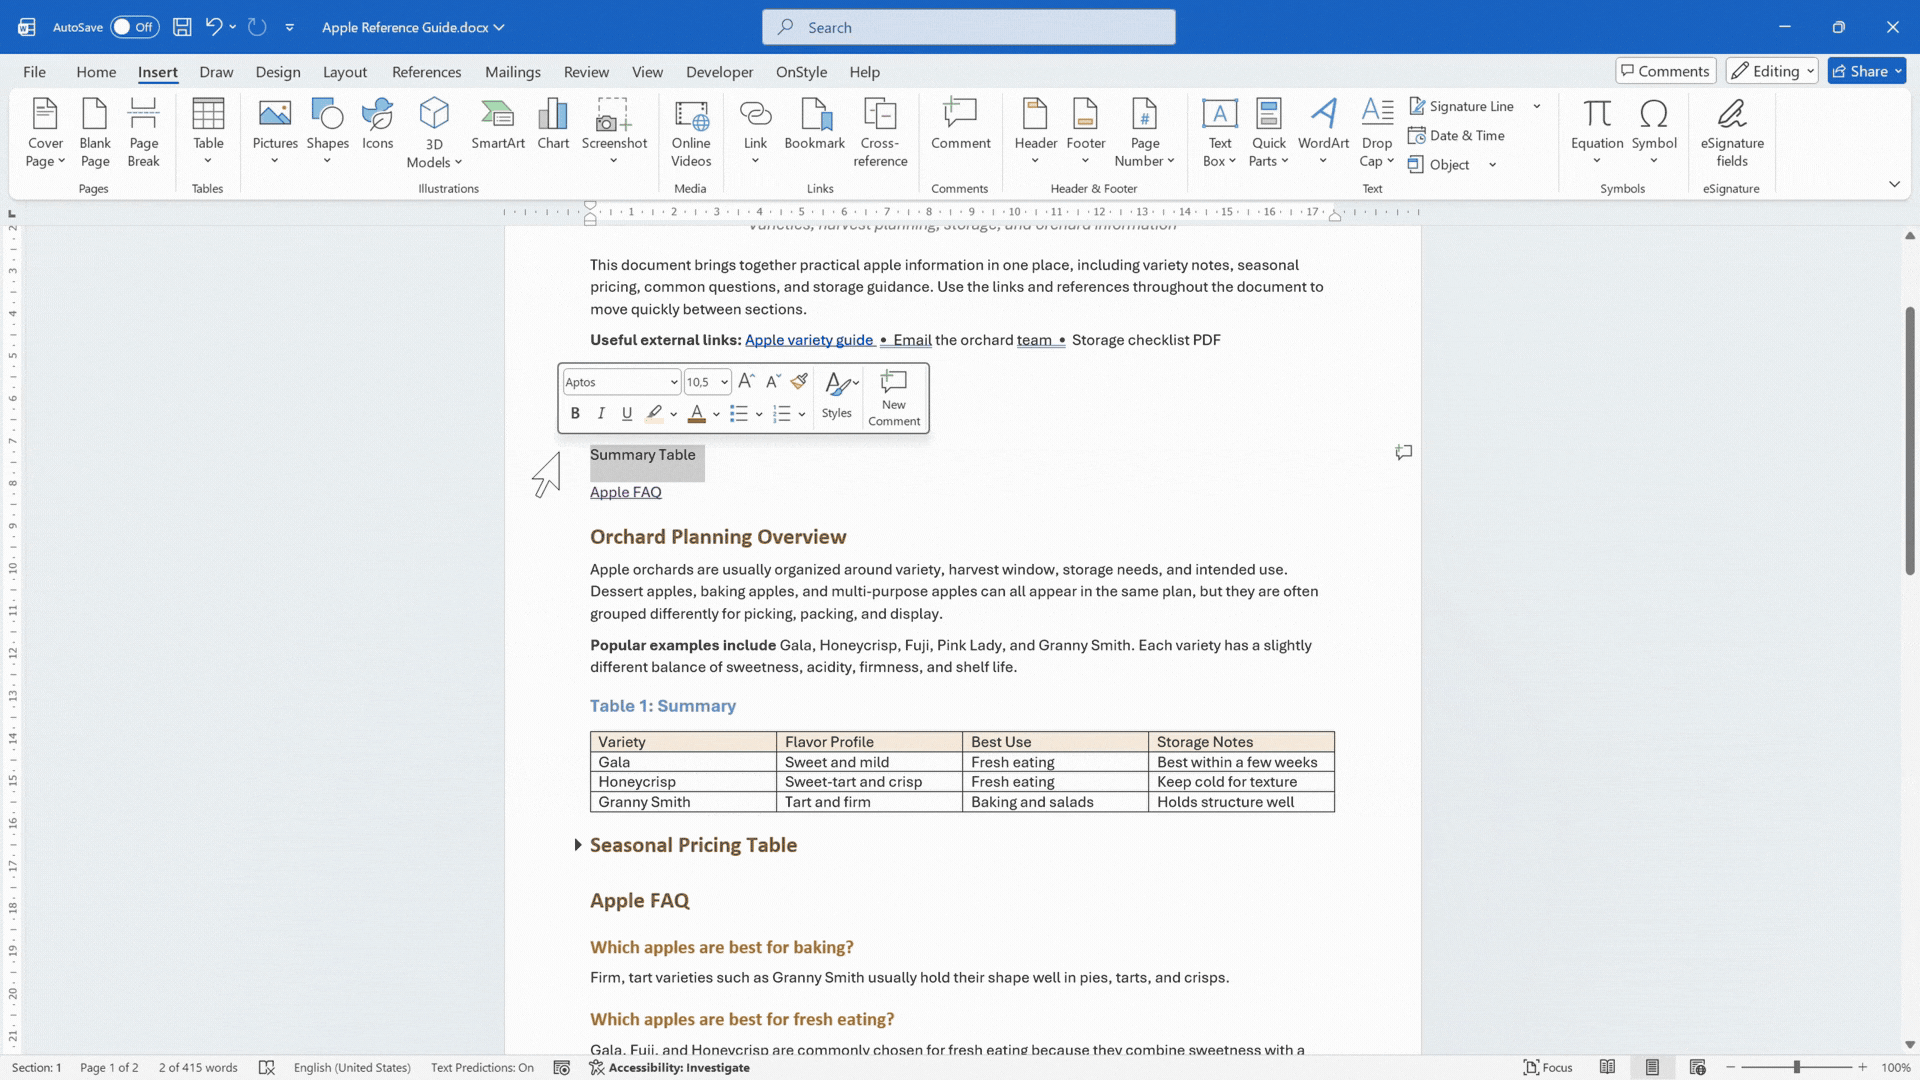Add eSignature fields

1732,132
